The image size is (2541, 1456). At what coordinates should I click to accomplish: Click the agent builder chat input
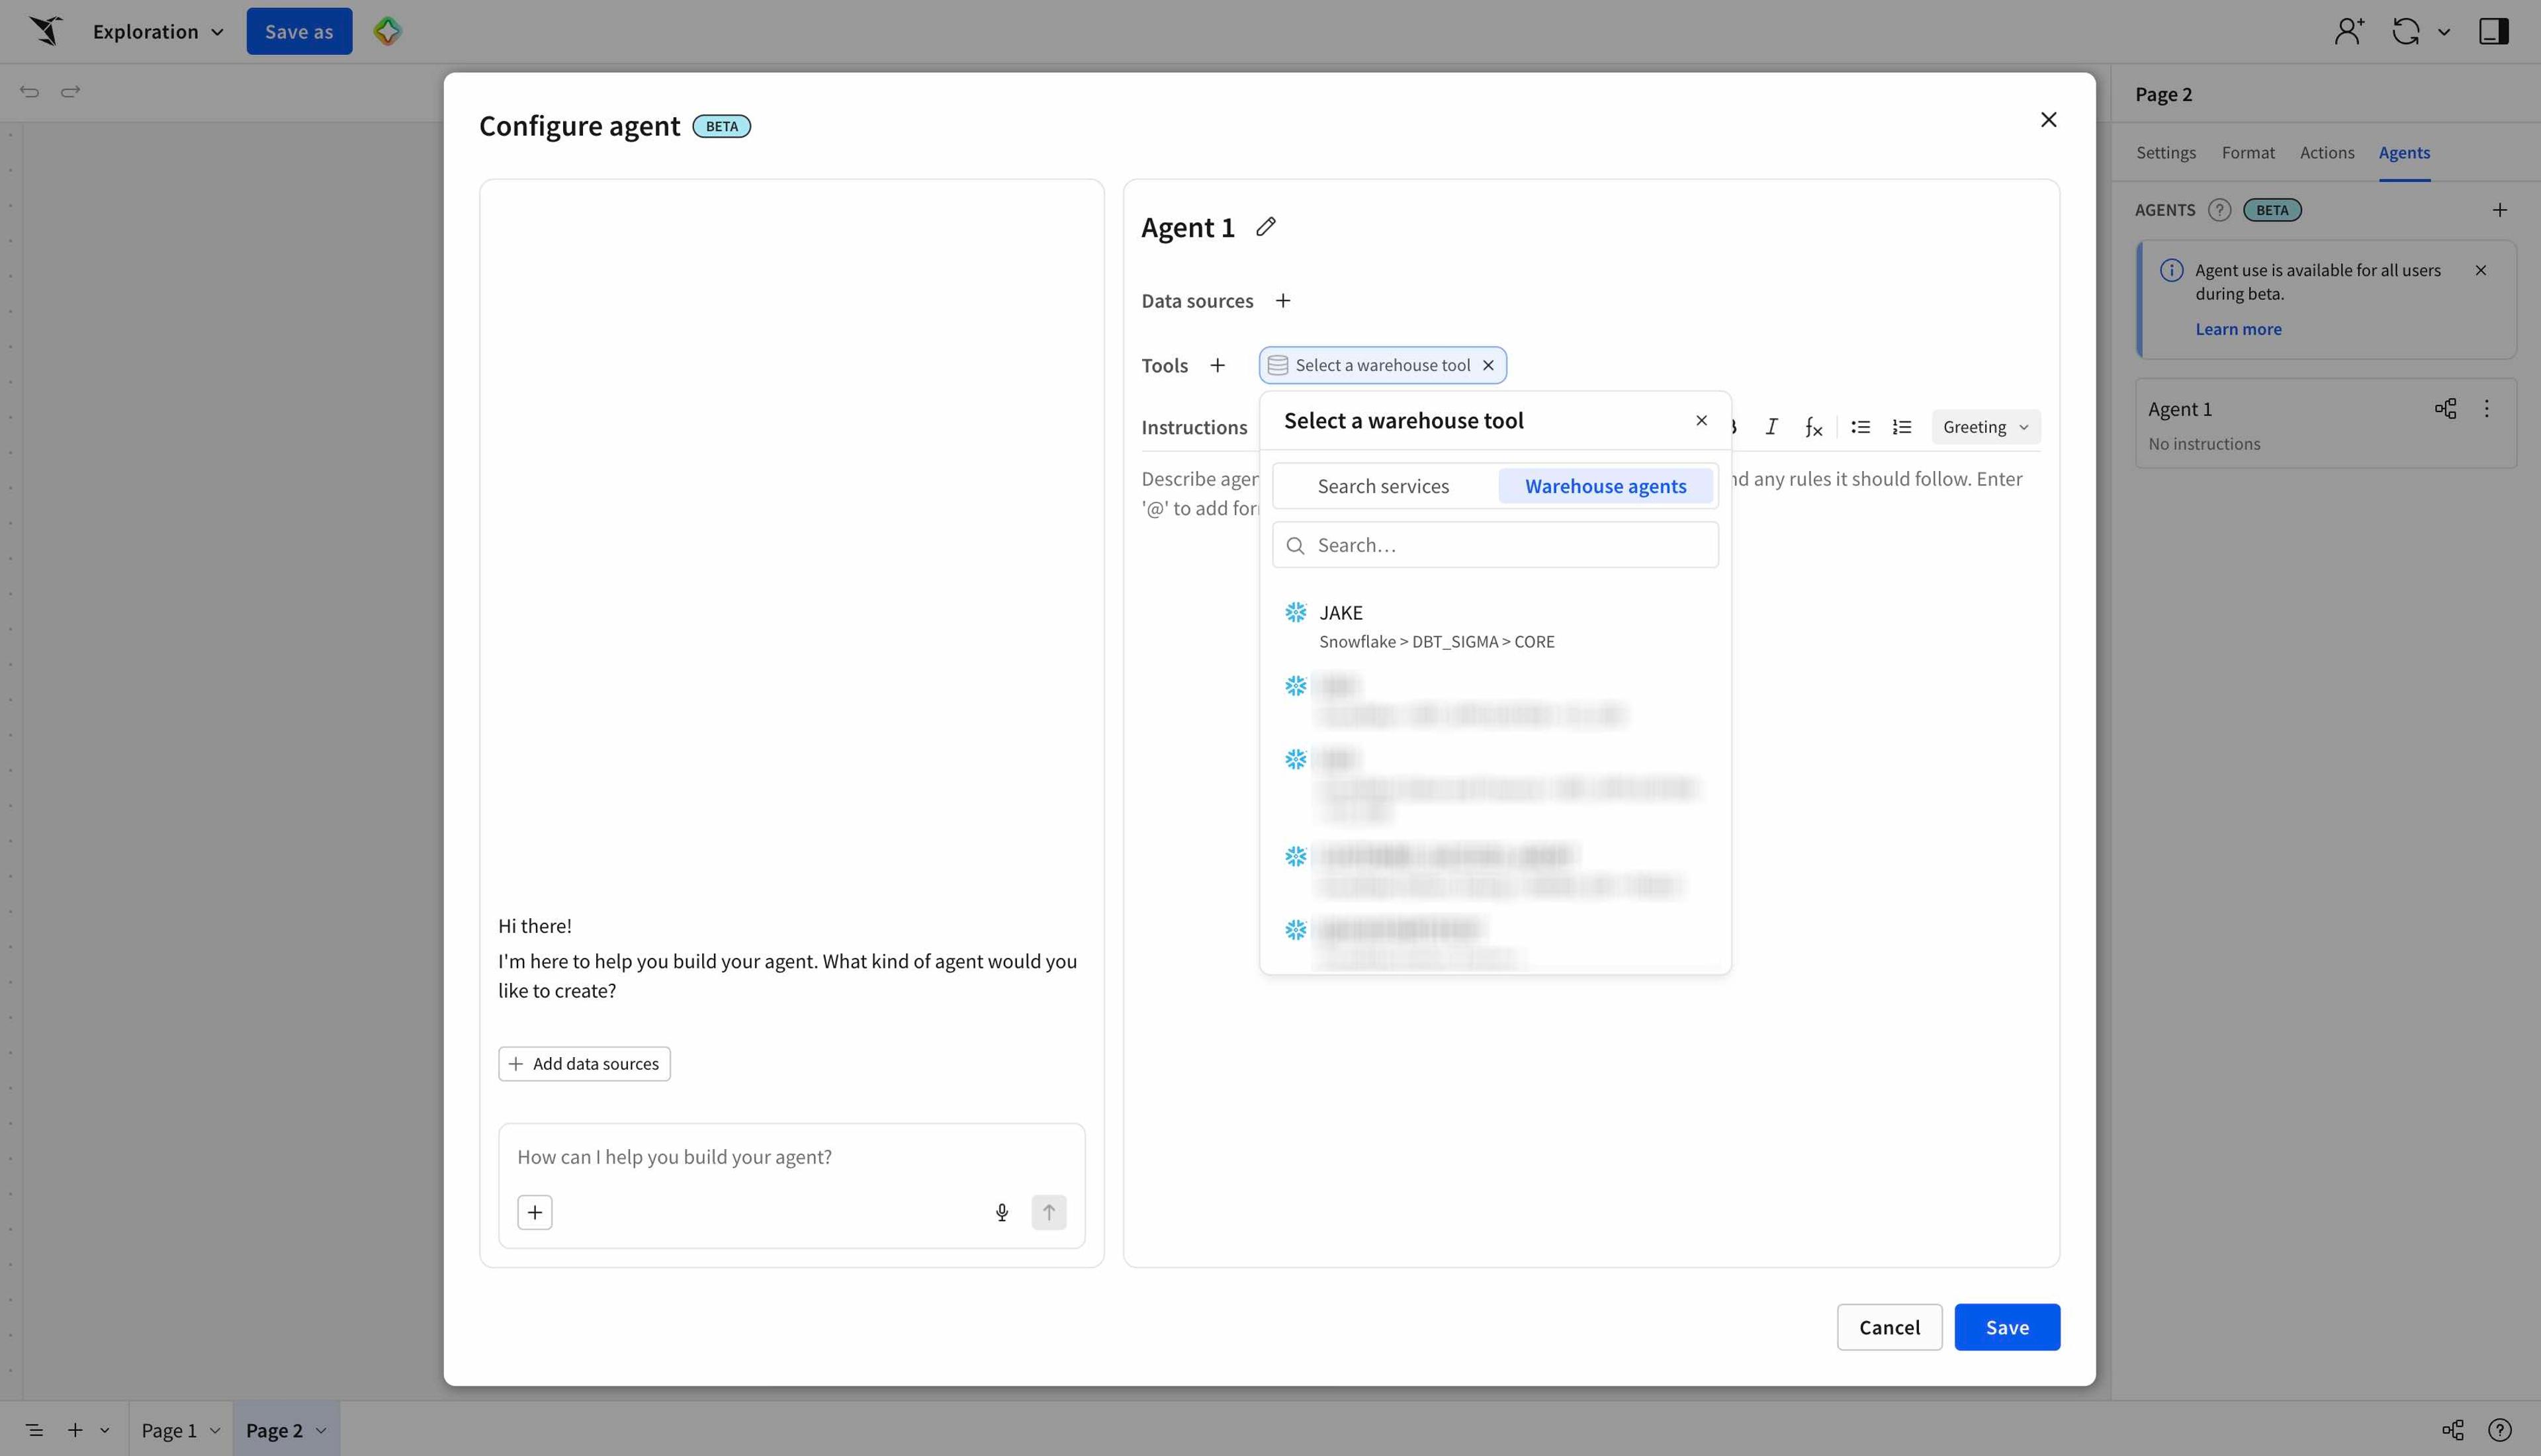(x=791, y=1157)
